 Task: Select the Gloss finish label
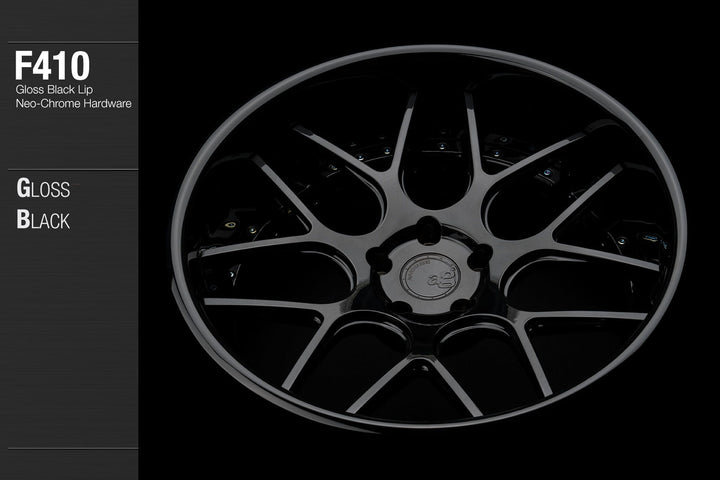(x=43, y=188)
